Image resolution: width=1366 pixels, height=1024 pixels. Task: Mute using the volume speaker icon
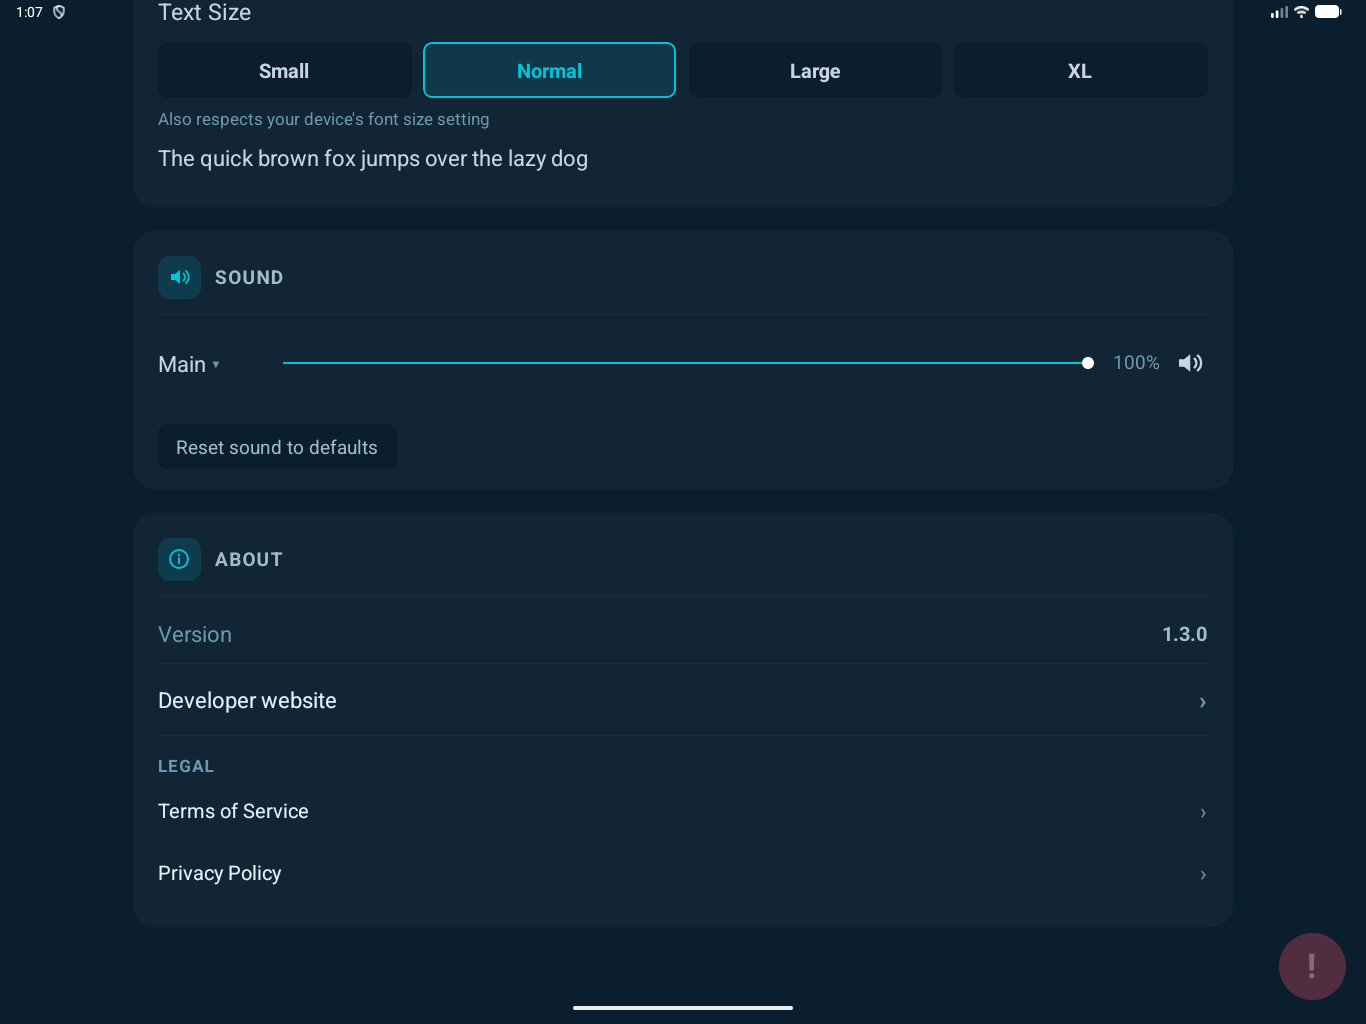[x=1190, y=363]
